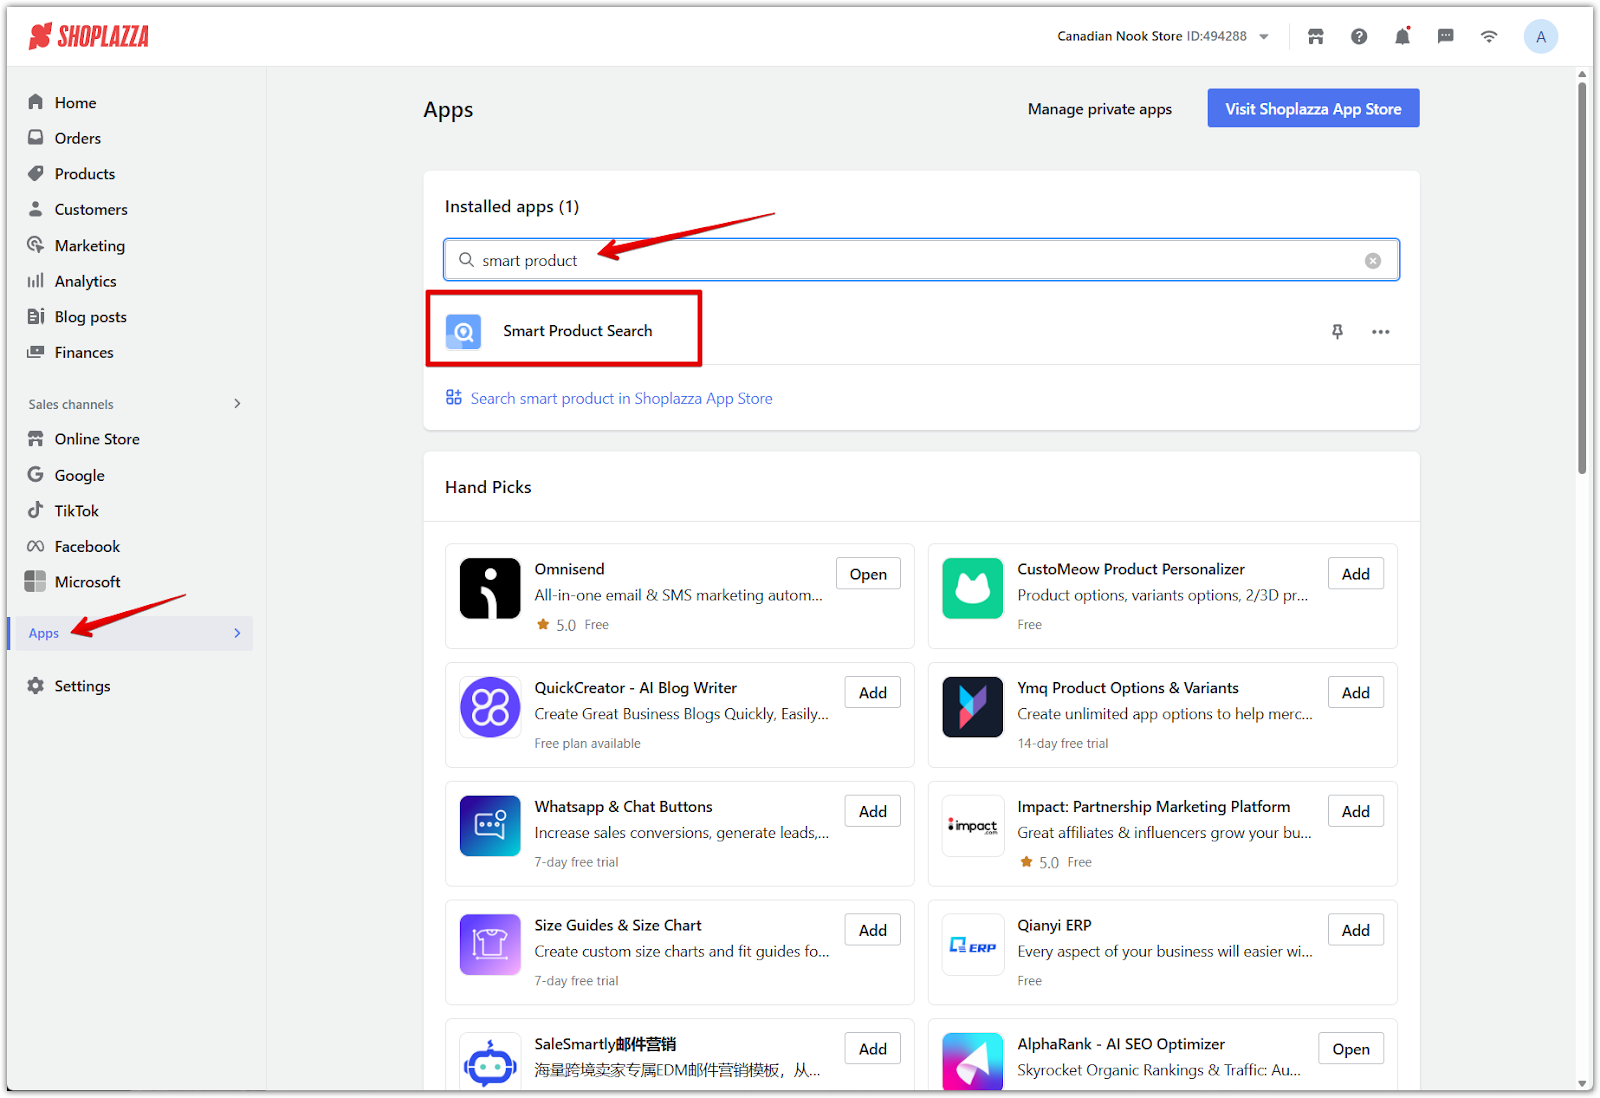1600x1098 pixels.
Task: Add CustoMeow Product Personalizer
Action: 1356,574
